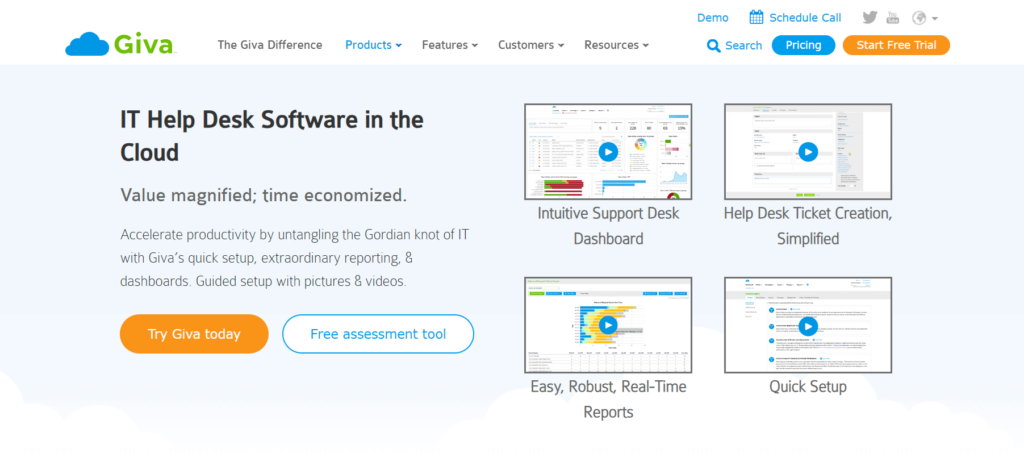Click the Easy, Robust, Real-Time Reports caption
Viewport: 1024px width, 453px height.
click(x=608, y=399)
